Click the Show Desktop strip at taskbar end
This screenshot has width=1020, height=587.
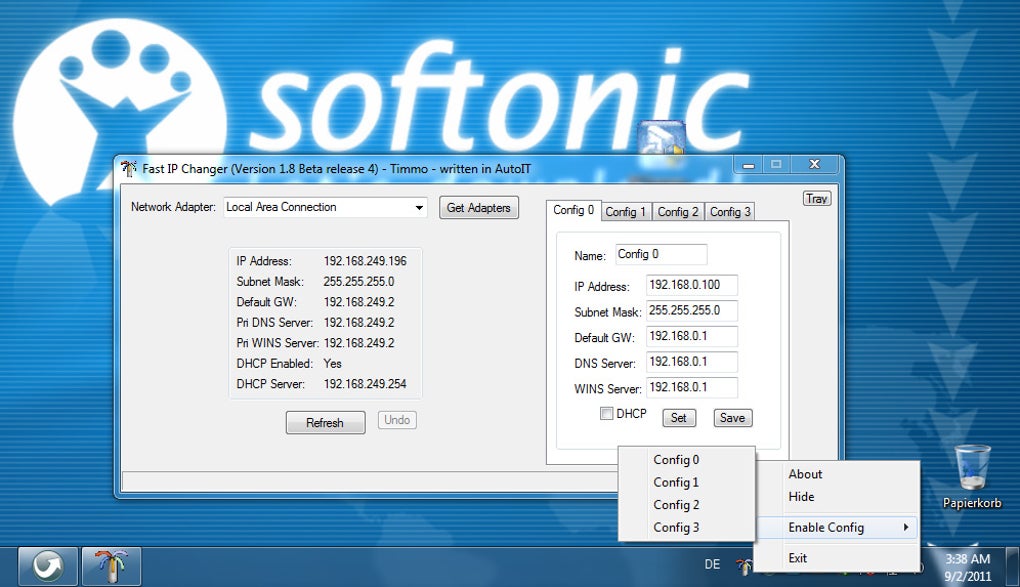pos(1012,566)
